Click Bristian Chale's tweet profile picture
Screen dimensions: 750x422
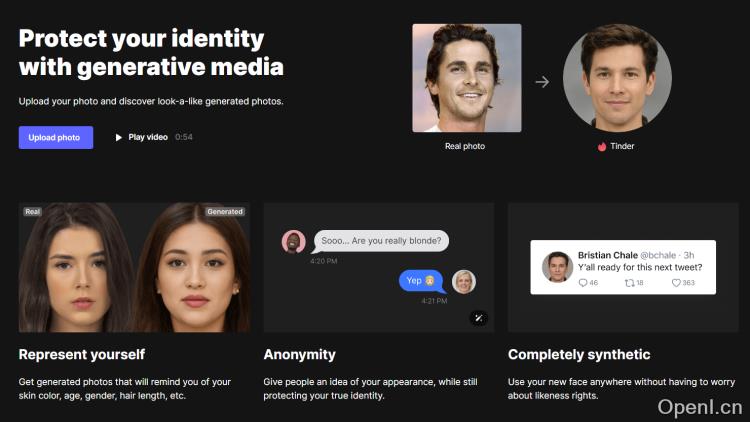coord(557,267)
